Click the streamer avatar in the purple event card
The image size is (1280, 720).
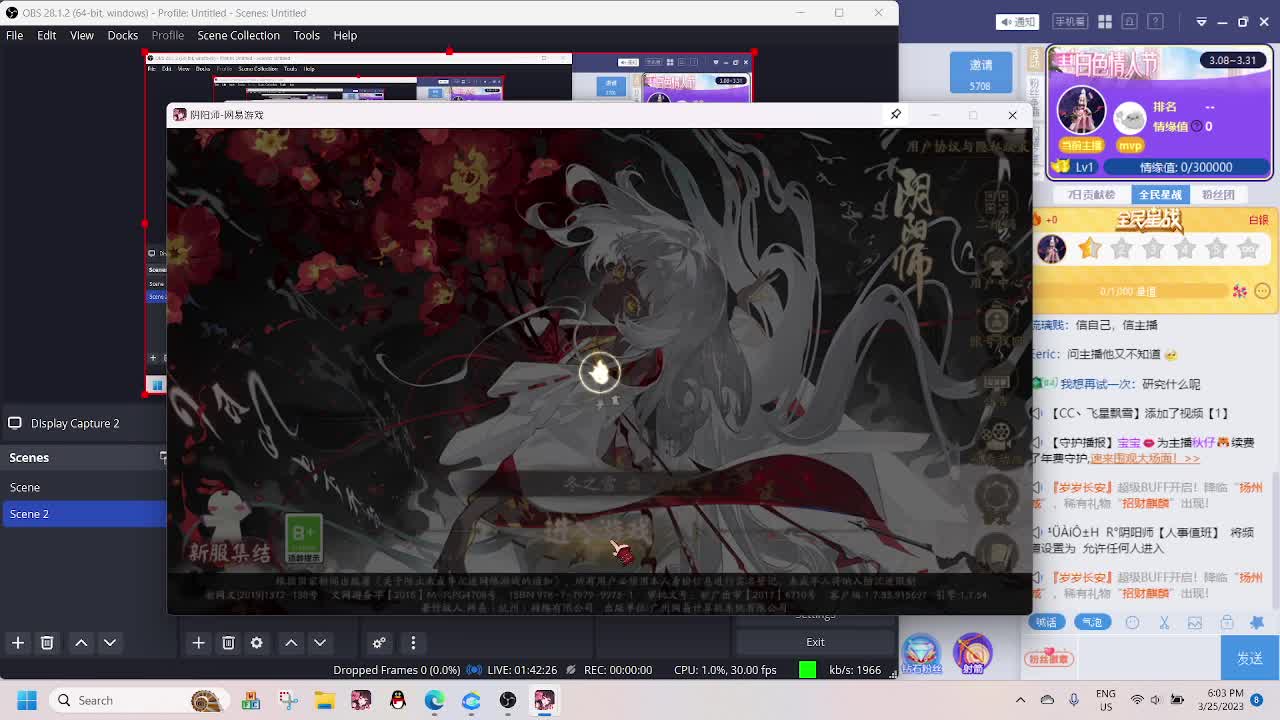pos(1081,110)
